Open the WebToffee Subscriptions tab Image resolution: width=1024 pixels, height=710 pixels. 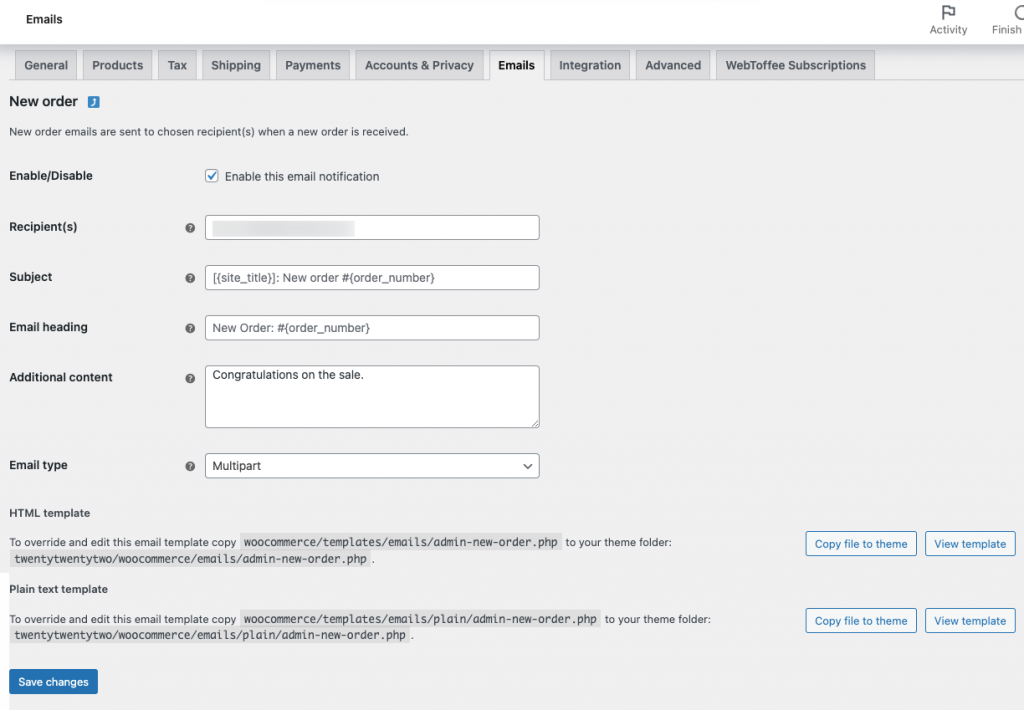[x=795, y=65]
